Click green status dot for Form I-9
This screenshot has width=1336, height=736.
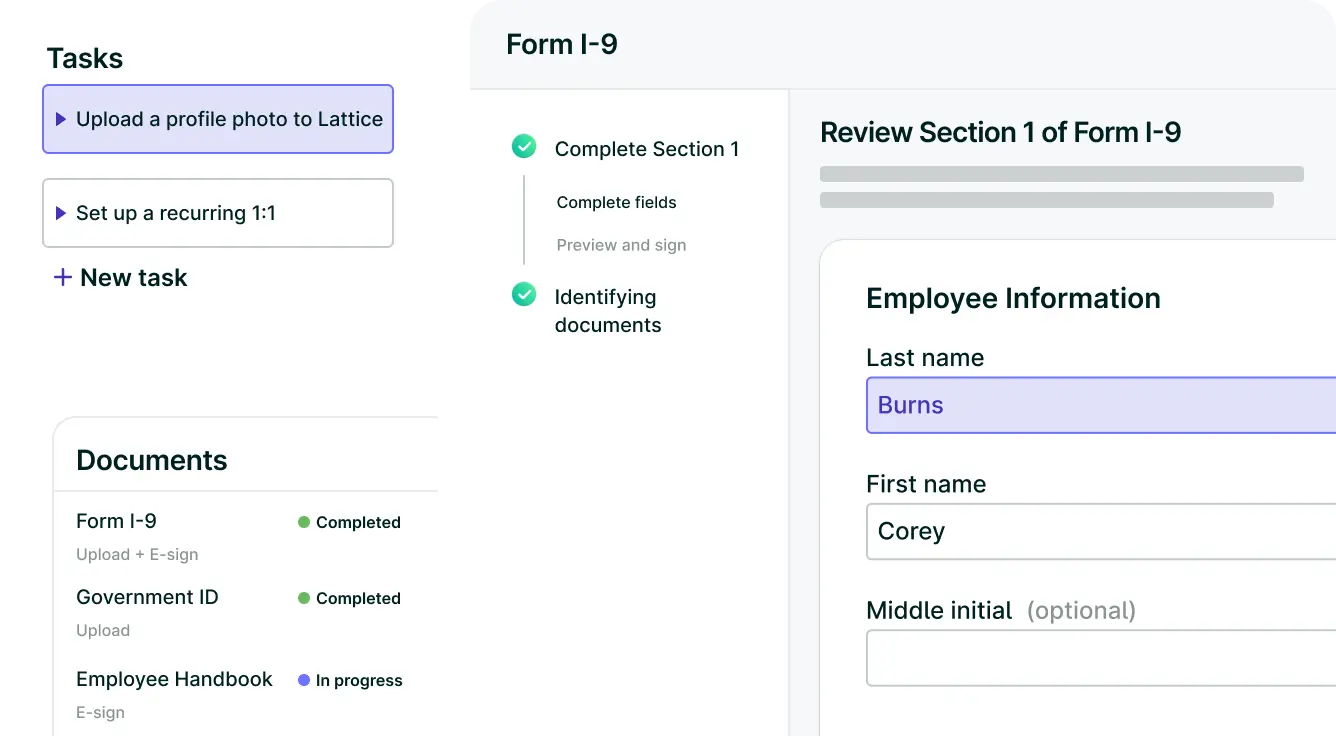pos(304,522)
